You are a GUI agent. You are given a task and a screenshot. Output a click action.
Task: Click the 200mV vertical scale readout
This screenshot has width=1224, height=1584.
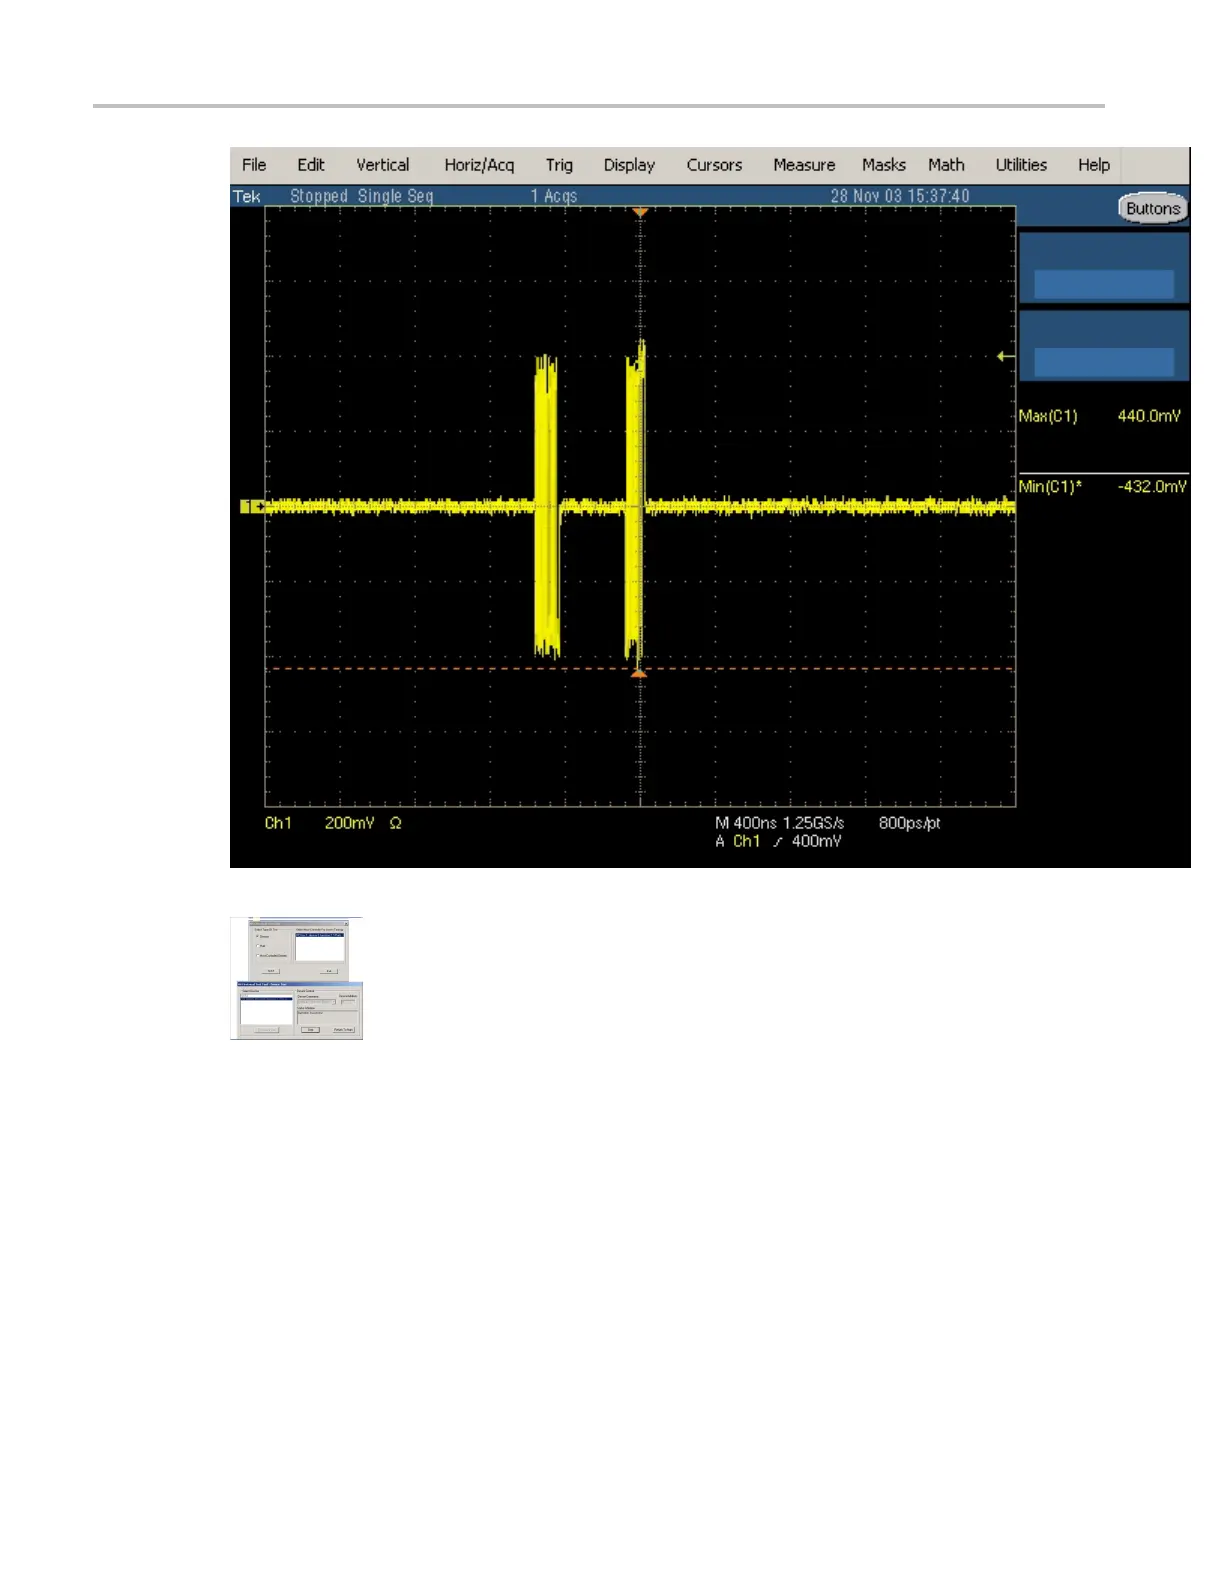(350, 823)
